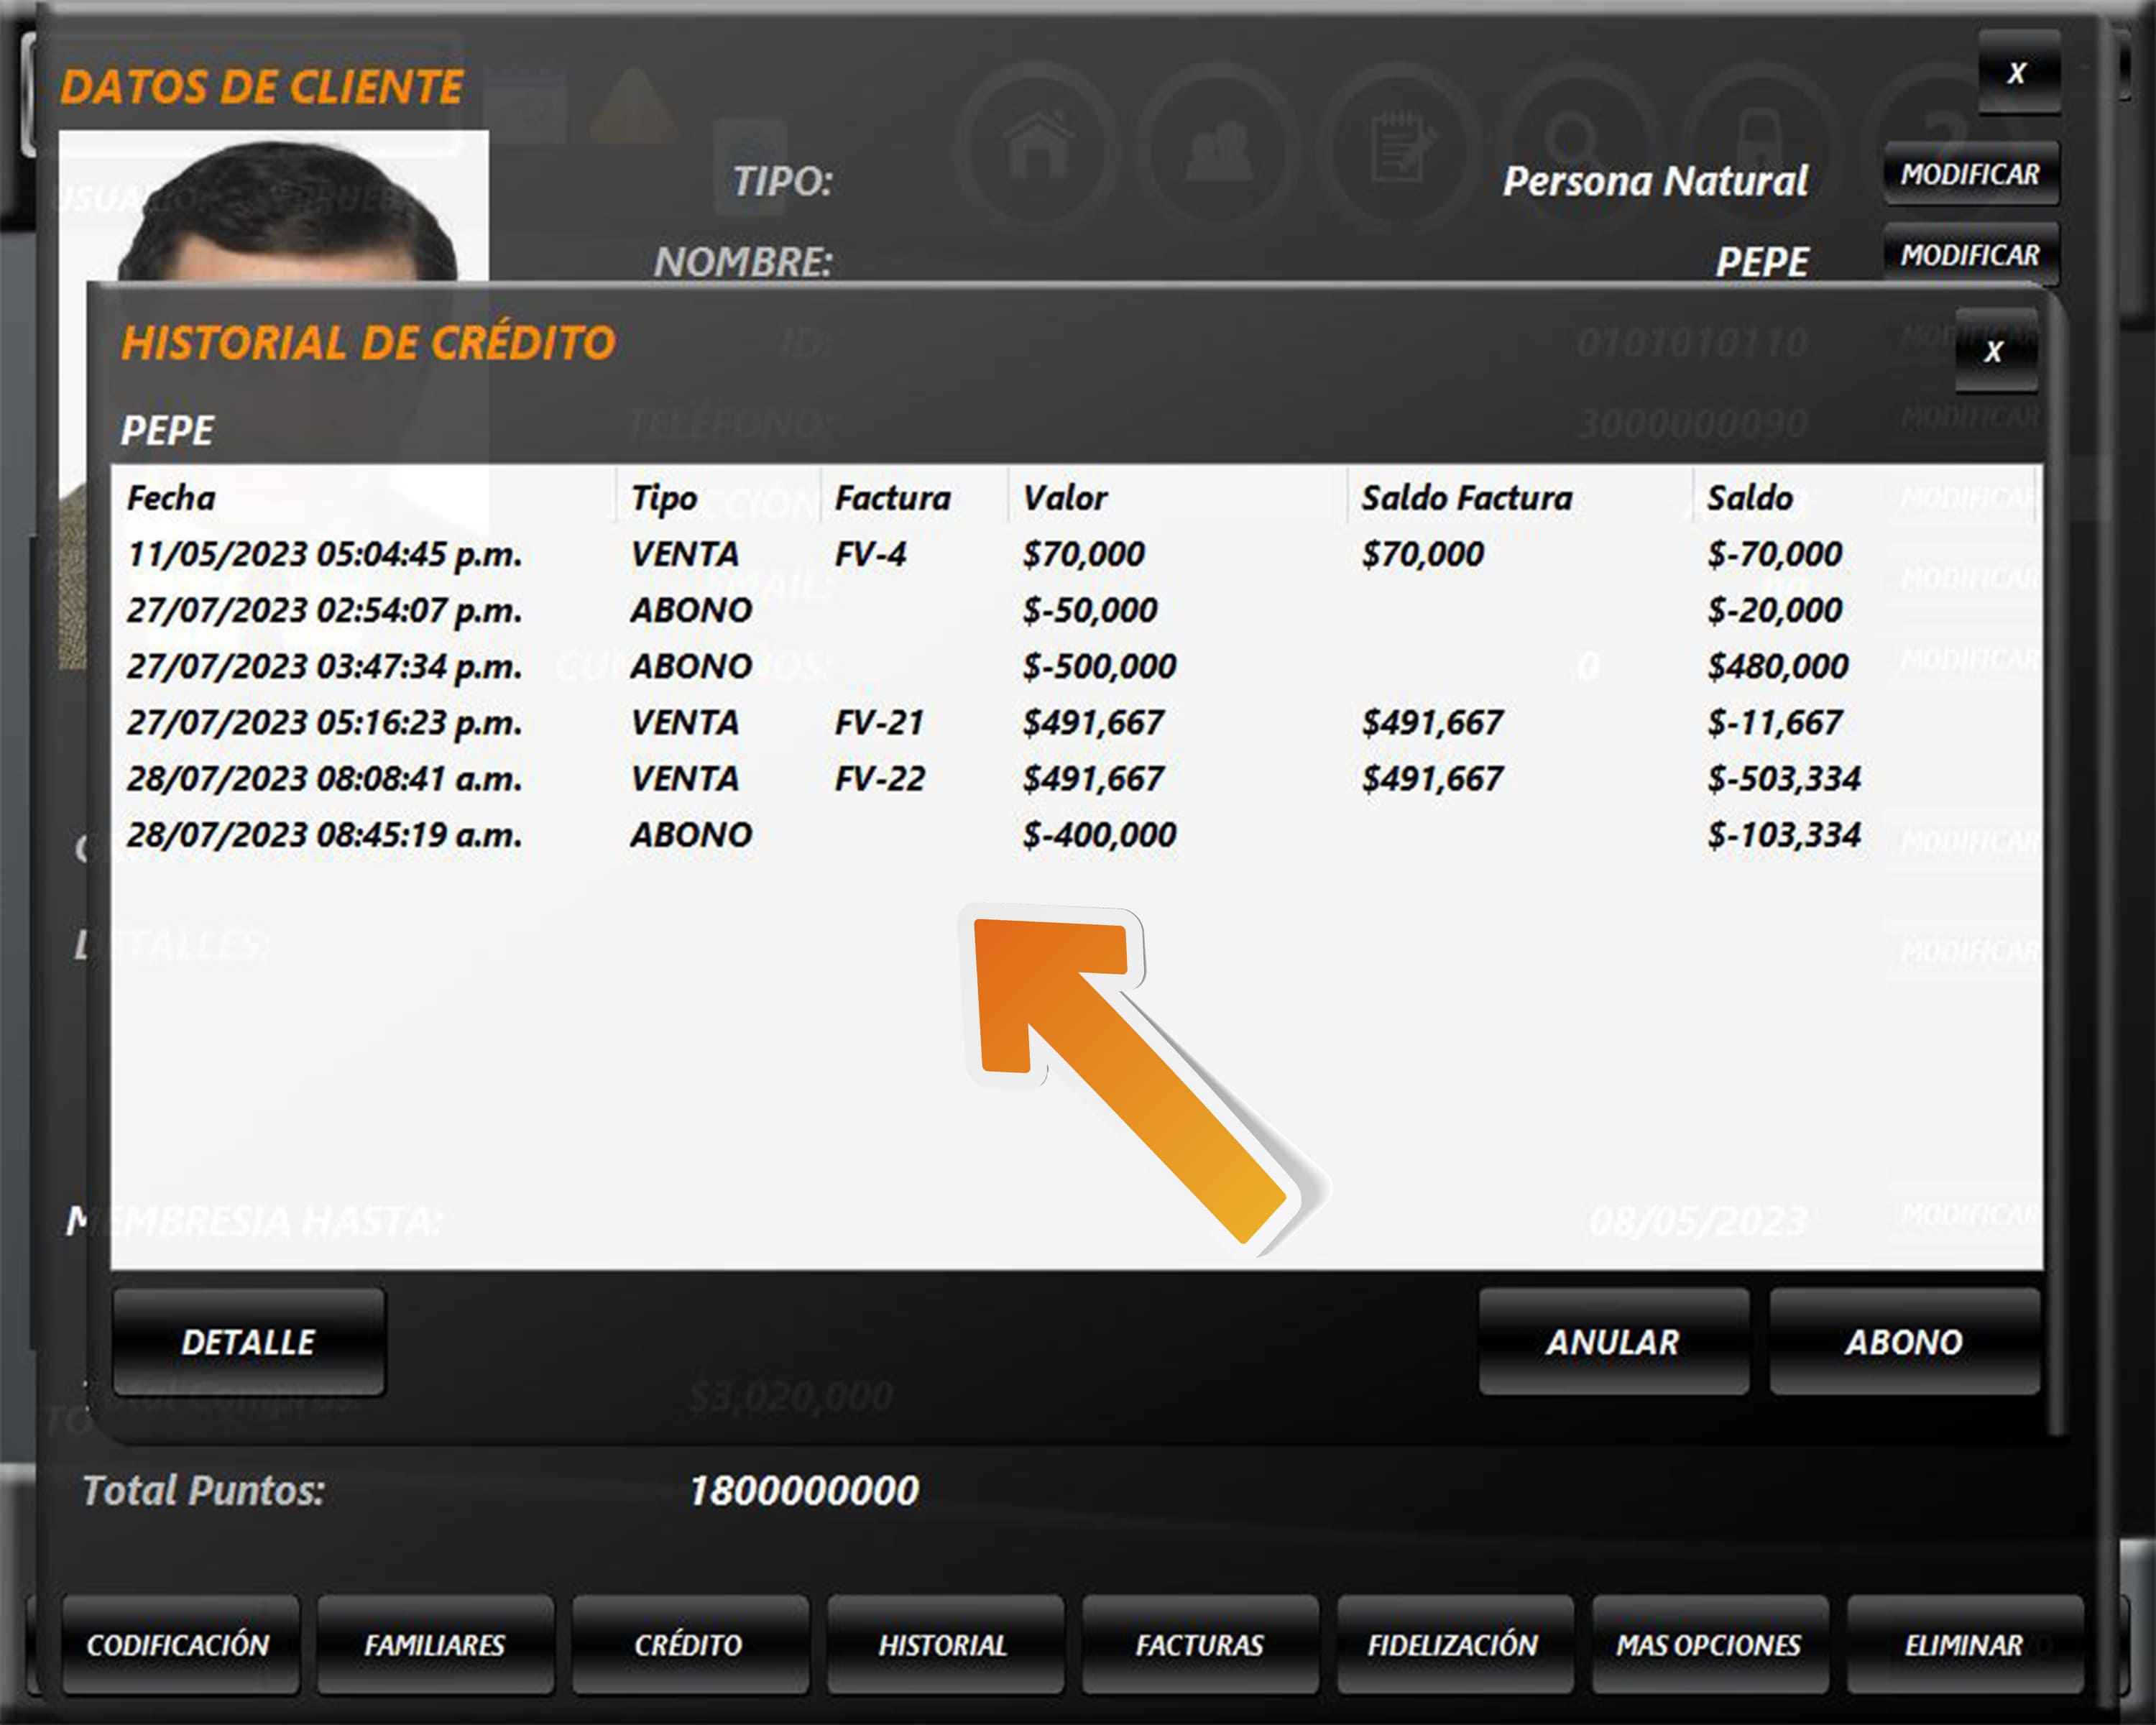
Task: Switch to the CRÉDITO tab
Action: pos(688,1645)
